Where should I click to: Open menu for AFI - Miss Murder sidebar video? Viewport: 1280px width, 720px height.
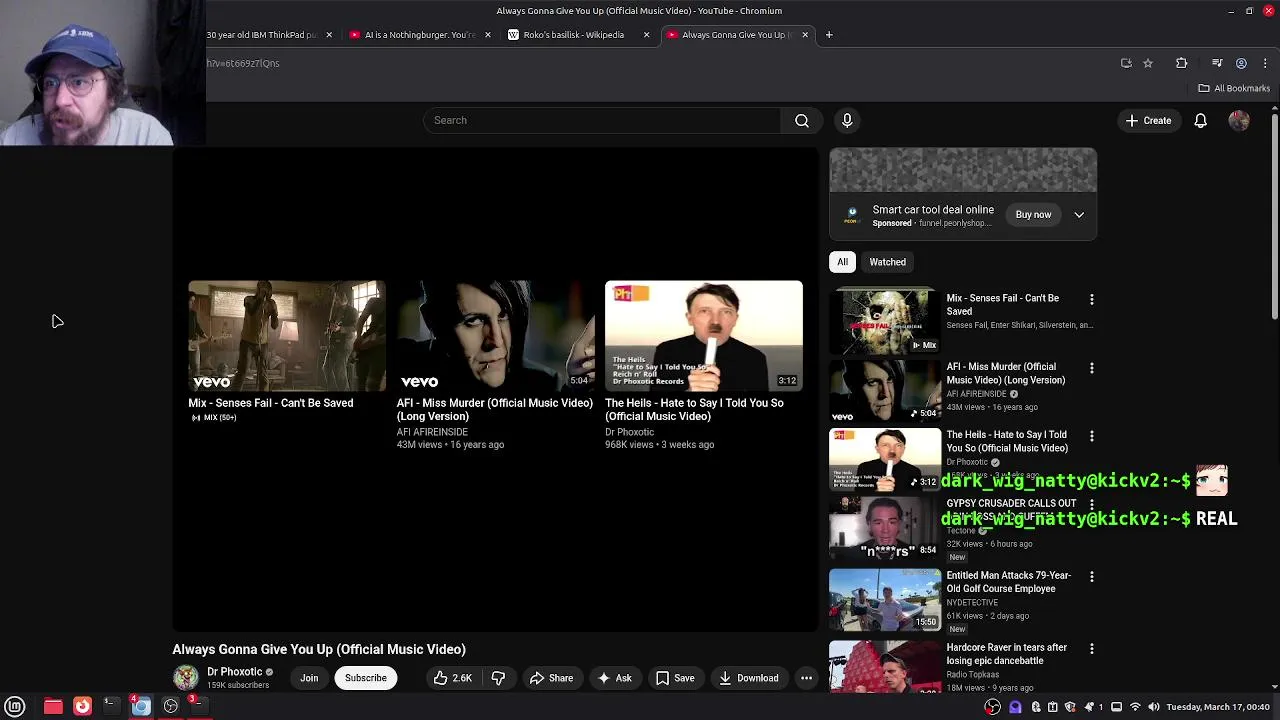[1091, 368]
